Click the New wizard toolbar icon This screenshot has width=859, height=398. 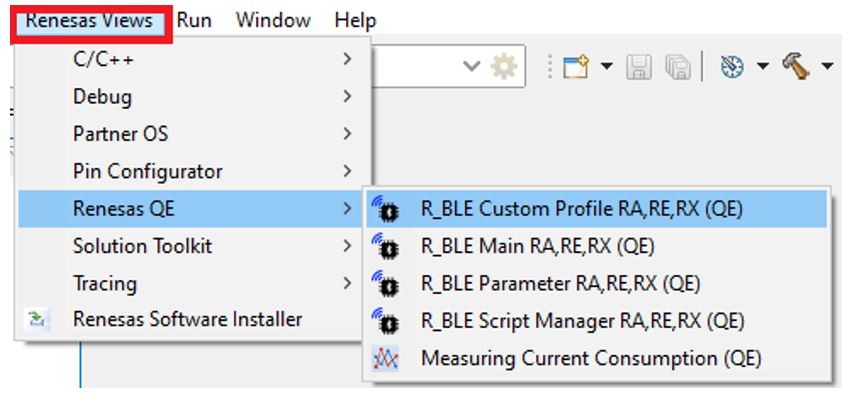point(576,67)
